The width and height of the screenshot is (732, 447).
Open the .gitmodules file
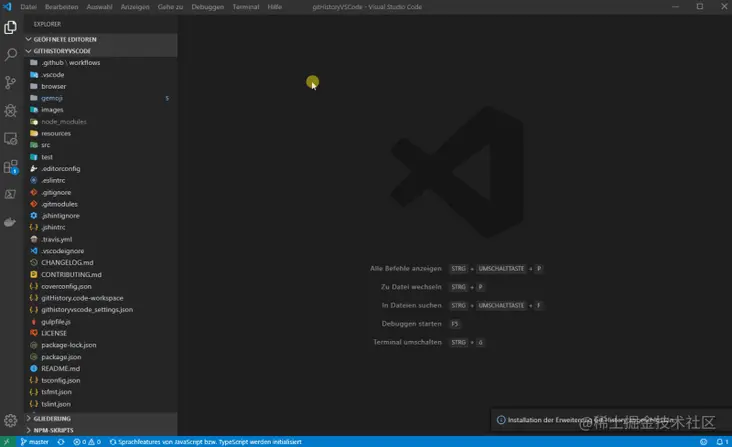(101, 204)
